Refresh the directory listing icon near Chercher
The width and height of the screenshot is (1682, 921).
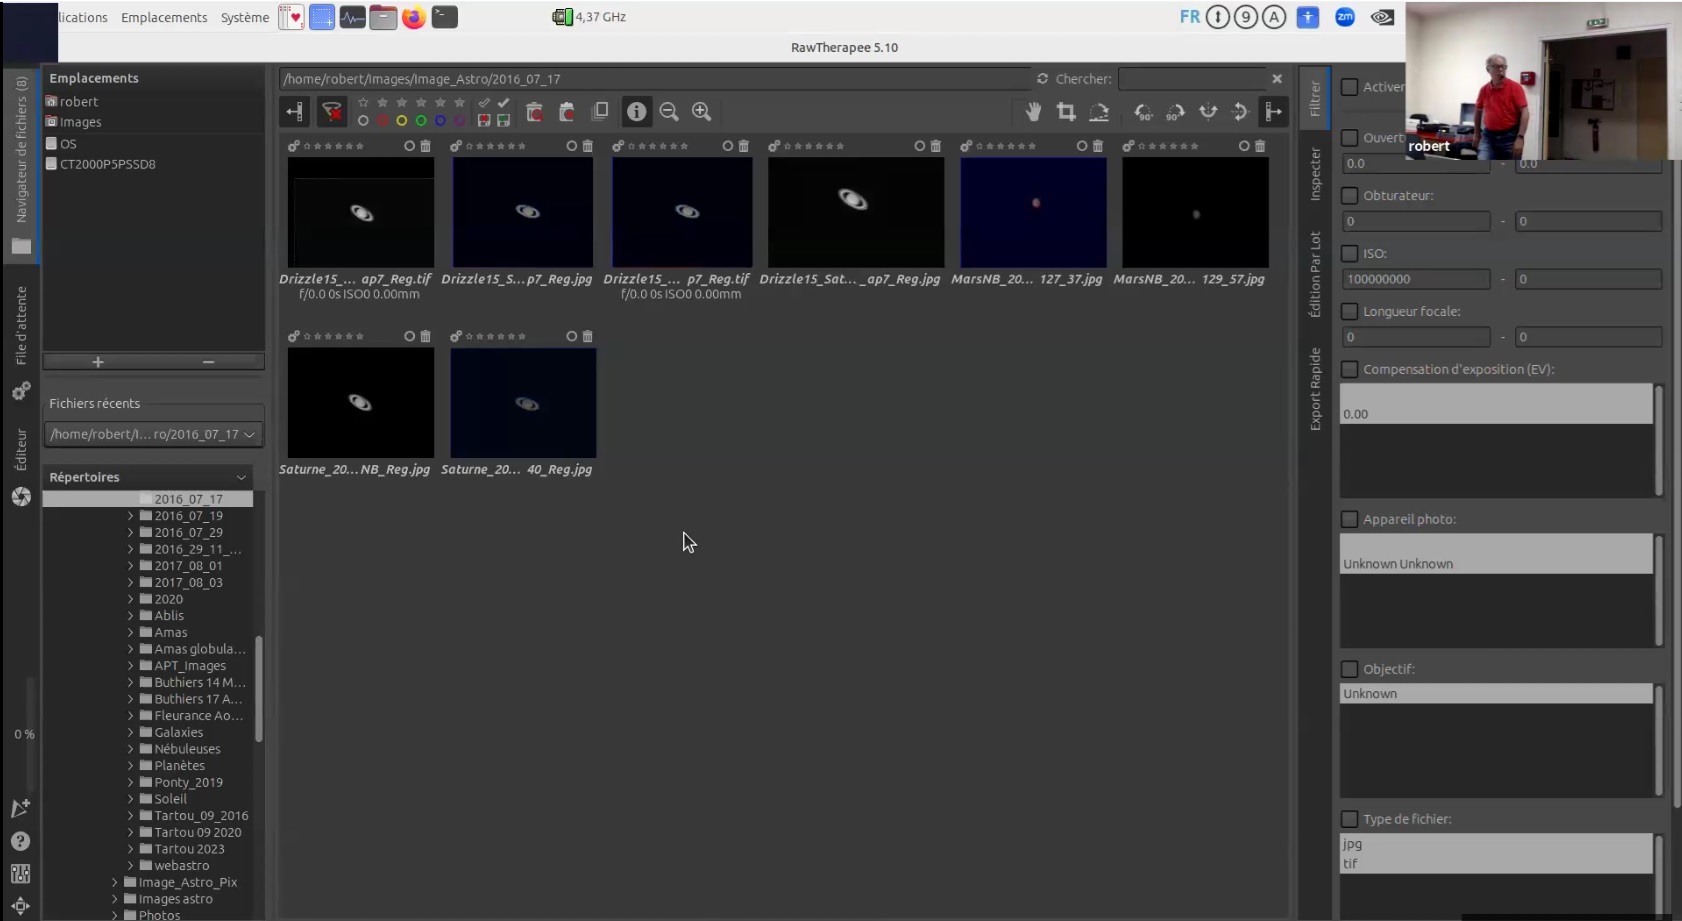coord(1042,78)
